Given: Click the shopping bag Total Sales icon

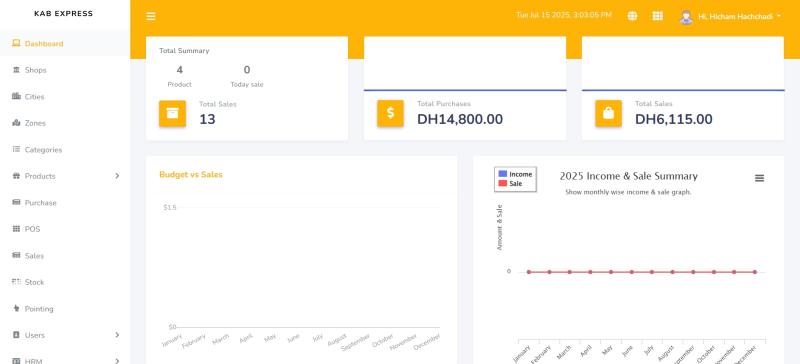Looking at the screenshot, I should (608, 113).
